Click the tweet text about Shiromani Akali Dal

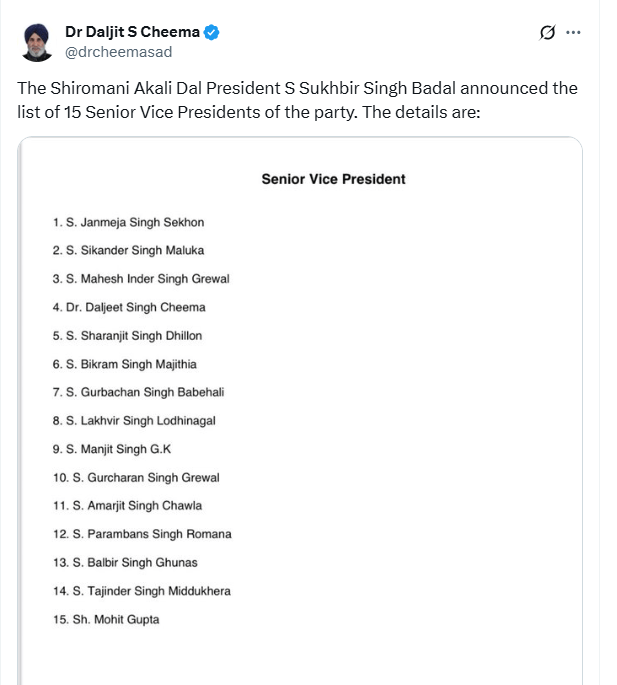[298, 100]
